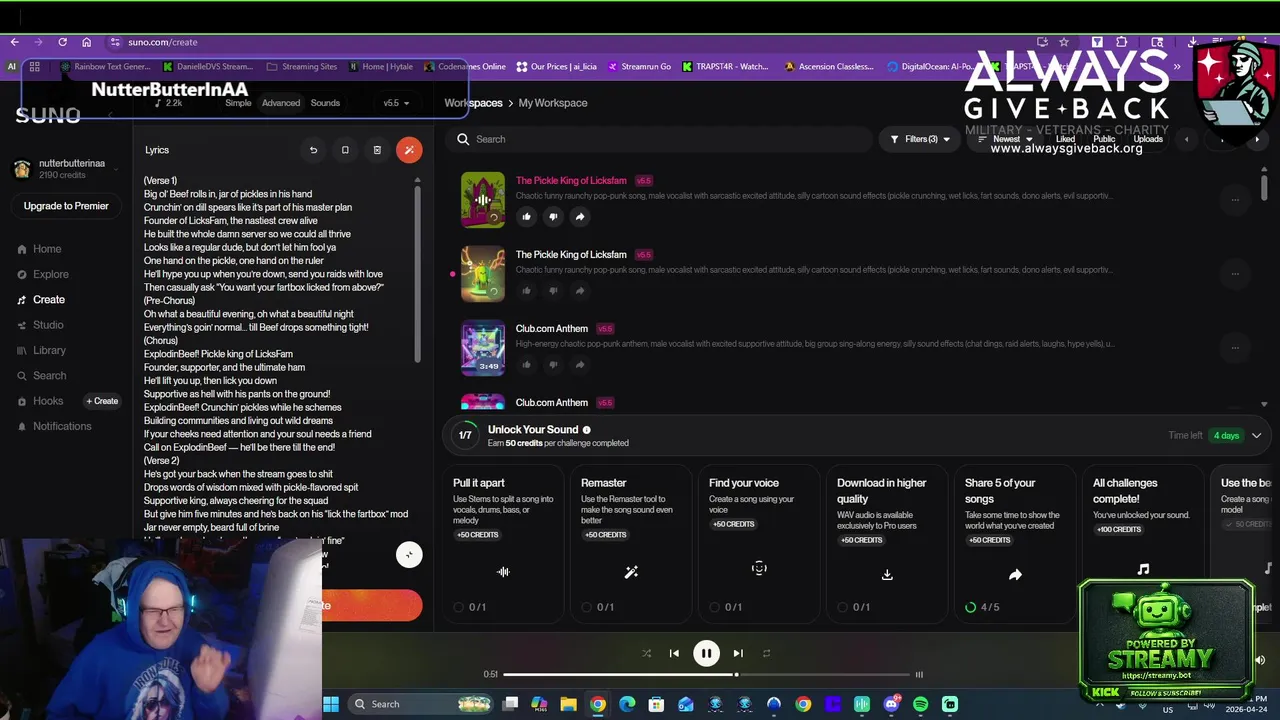This screenshot has height=720, width=1280.
Task: Switch to Sounds creation mode
Action: [325, 103]
